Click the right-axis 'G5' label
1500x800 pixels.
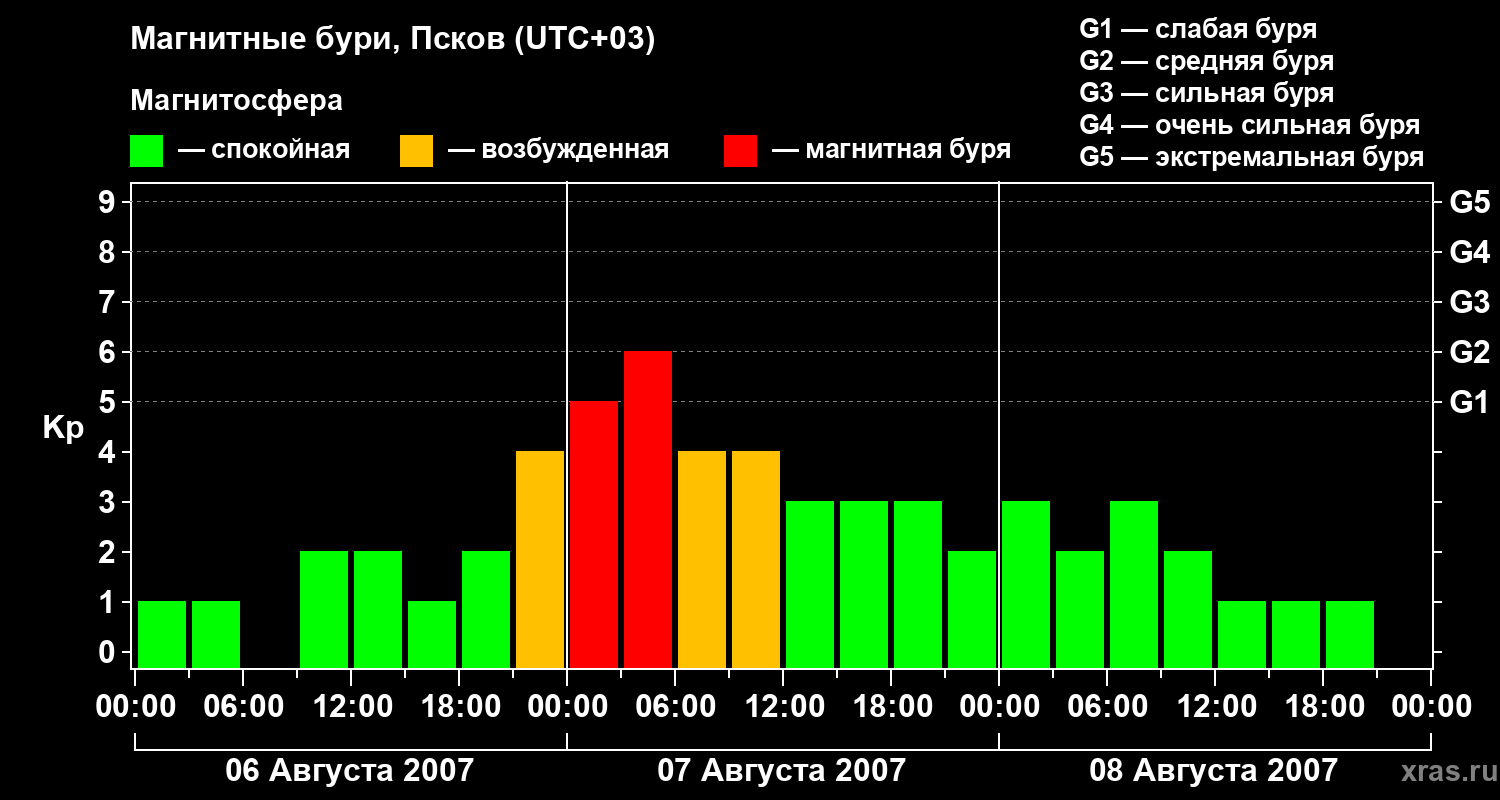click(1470, 202)
